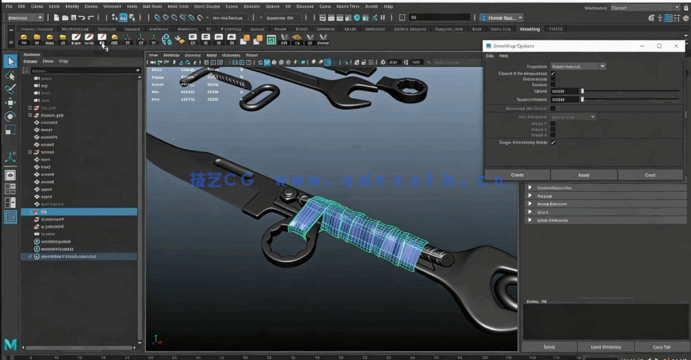The height and width of the screenshot is (360, 691).
Task: Click the Create button in ShrinkWrap Options
Action: pyautogui.click(x=517, y=175)
